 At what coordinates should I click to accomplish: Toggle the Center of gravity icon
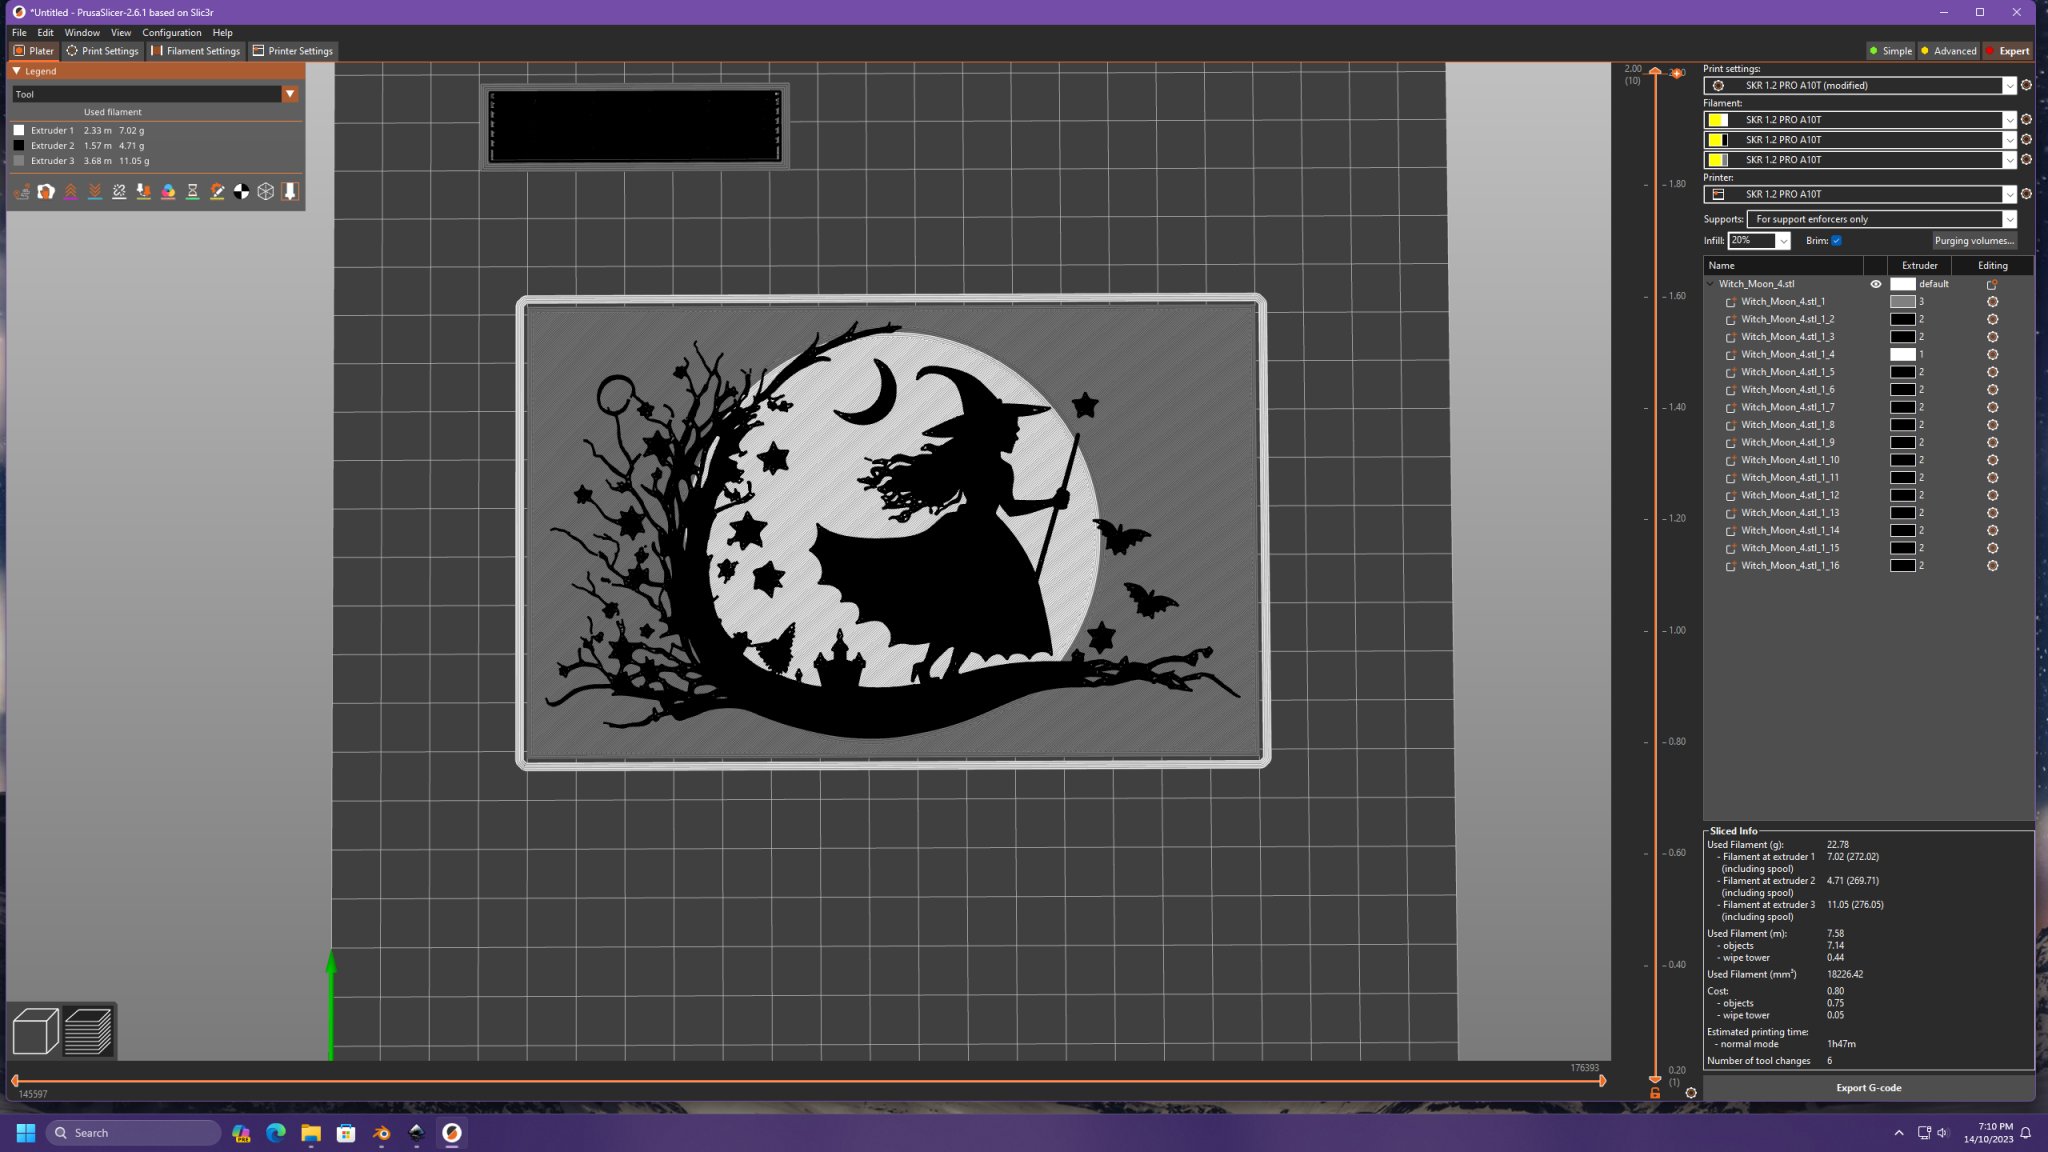click(x=241, y=192)
